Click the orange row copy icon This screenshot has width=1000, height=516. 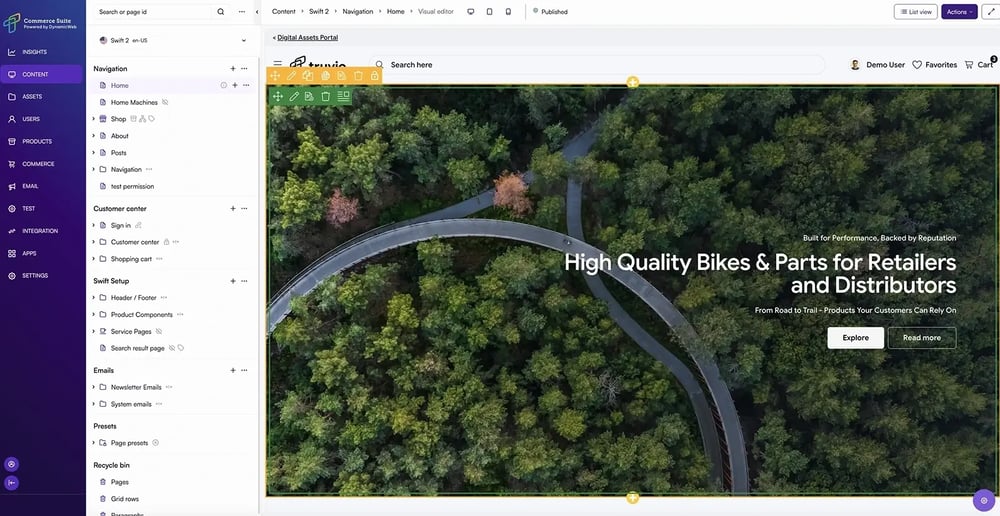click(x=308, y=76)
